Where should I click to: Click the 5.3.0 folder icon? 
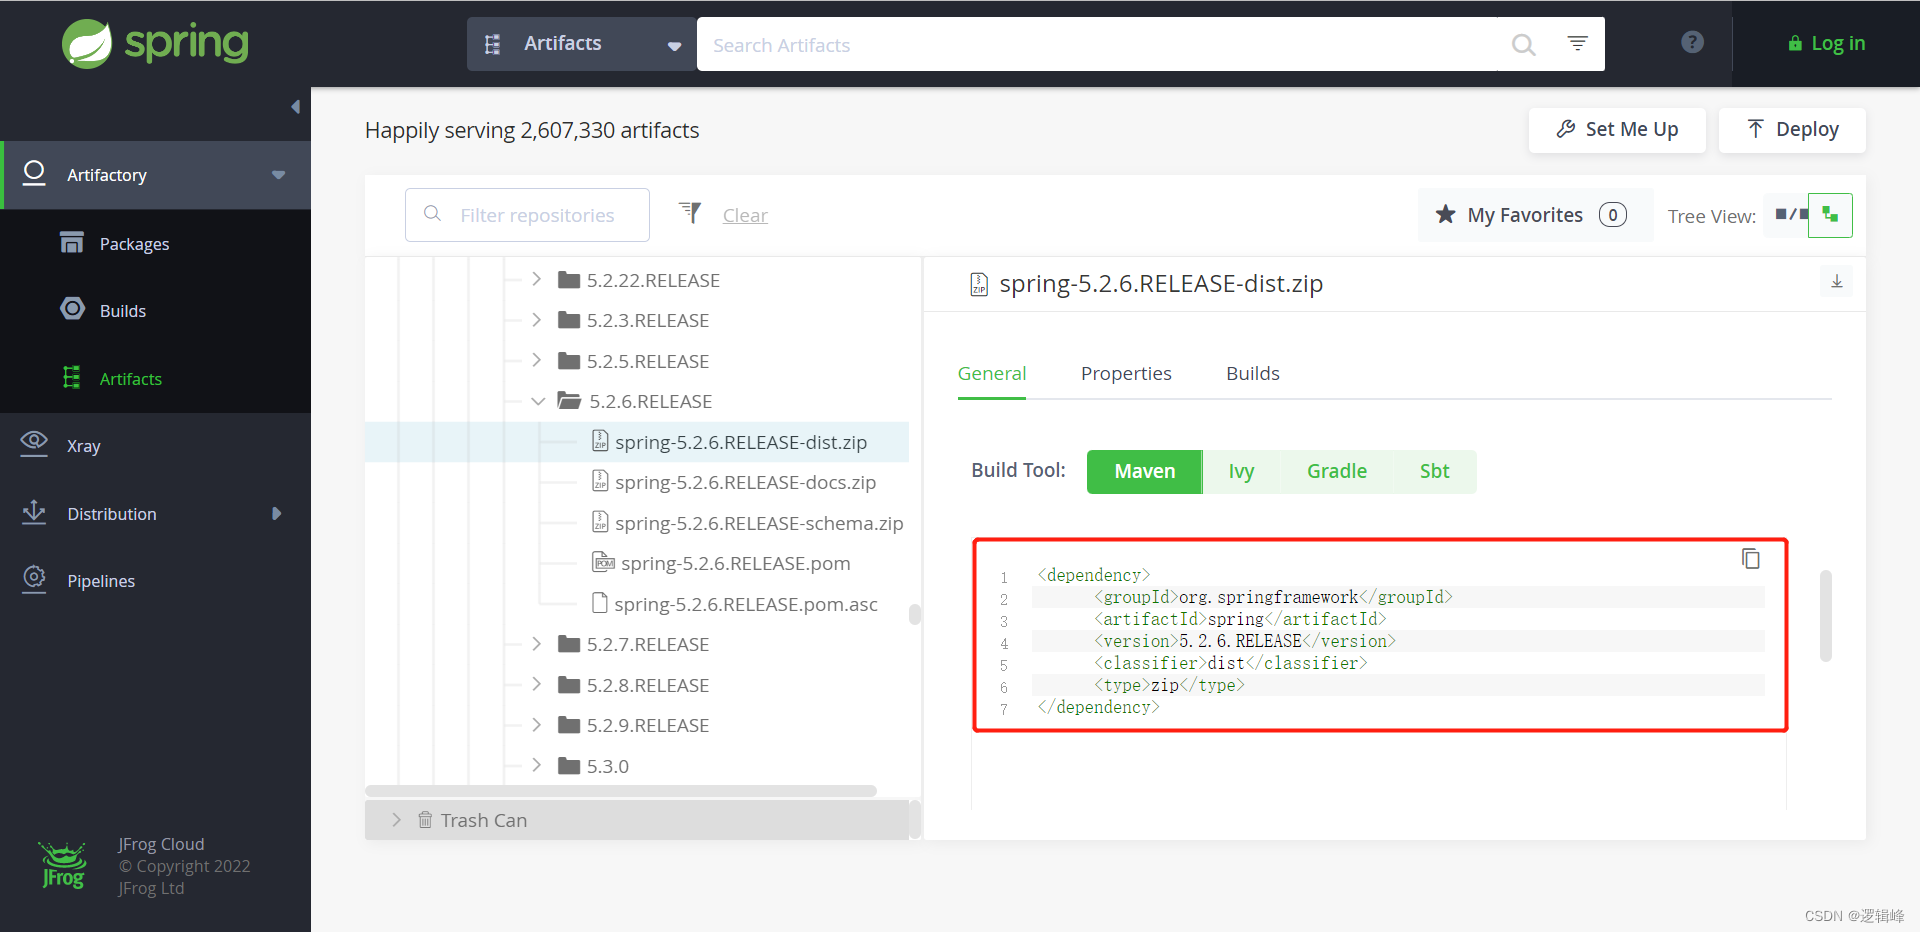(x=569, y=766)
